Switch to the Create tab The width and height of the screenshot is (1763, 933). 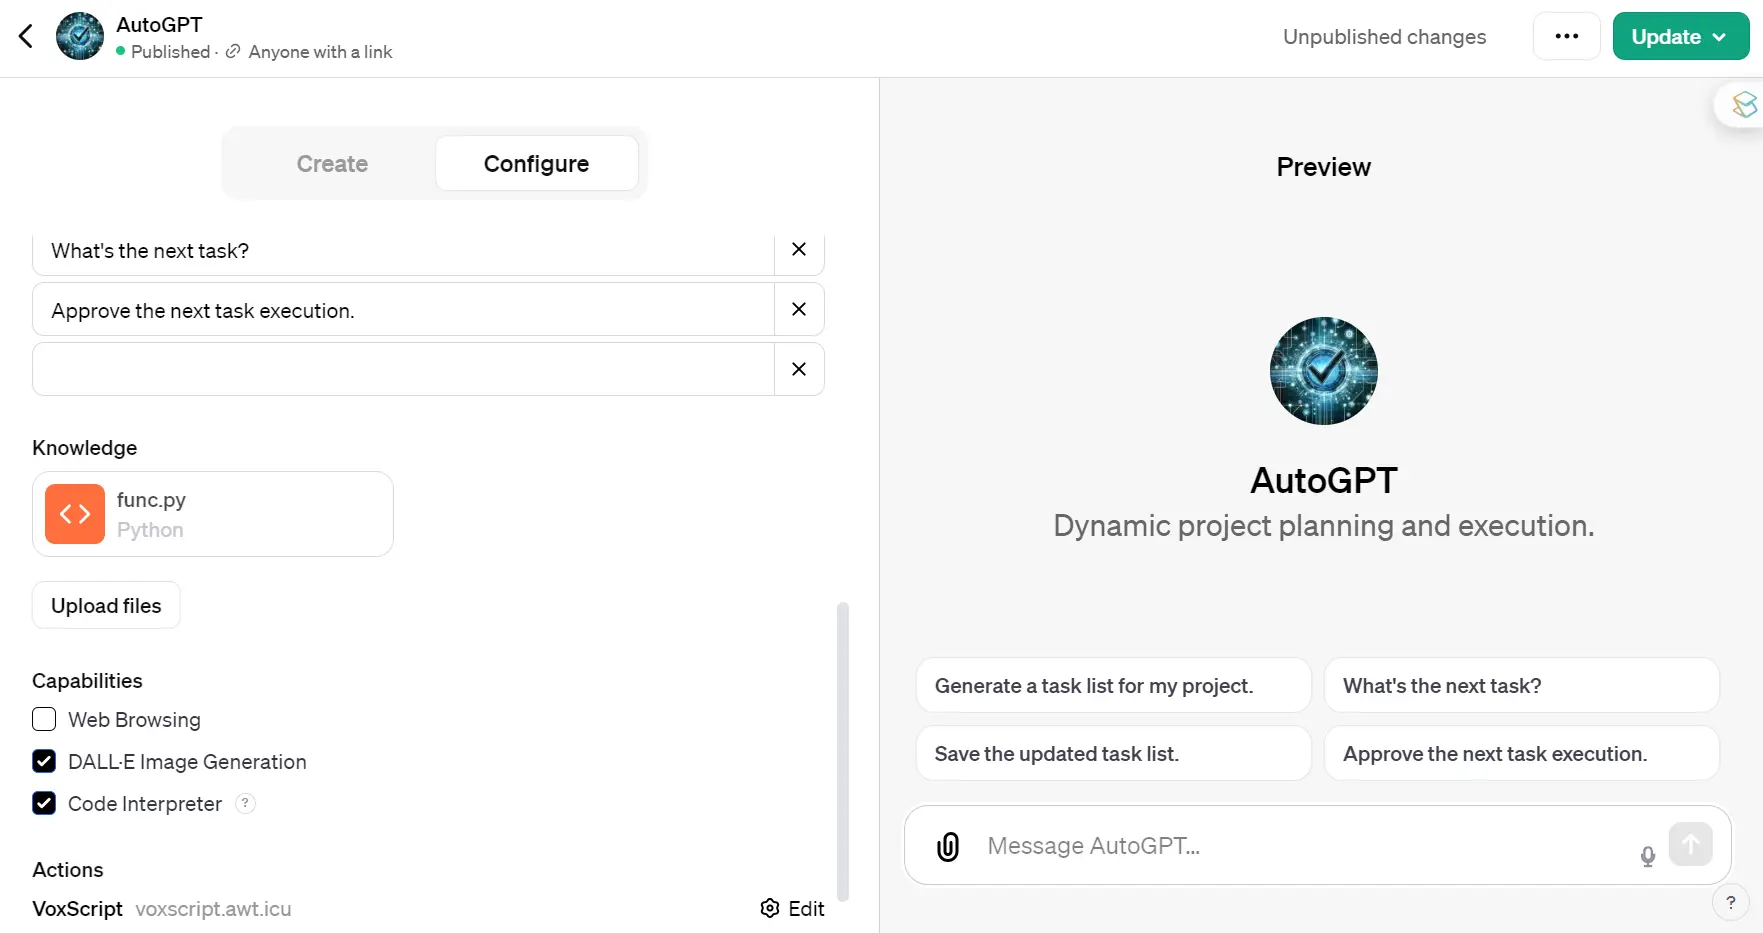click(332, 164)
